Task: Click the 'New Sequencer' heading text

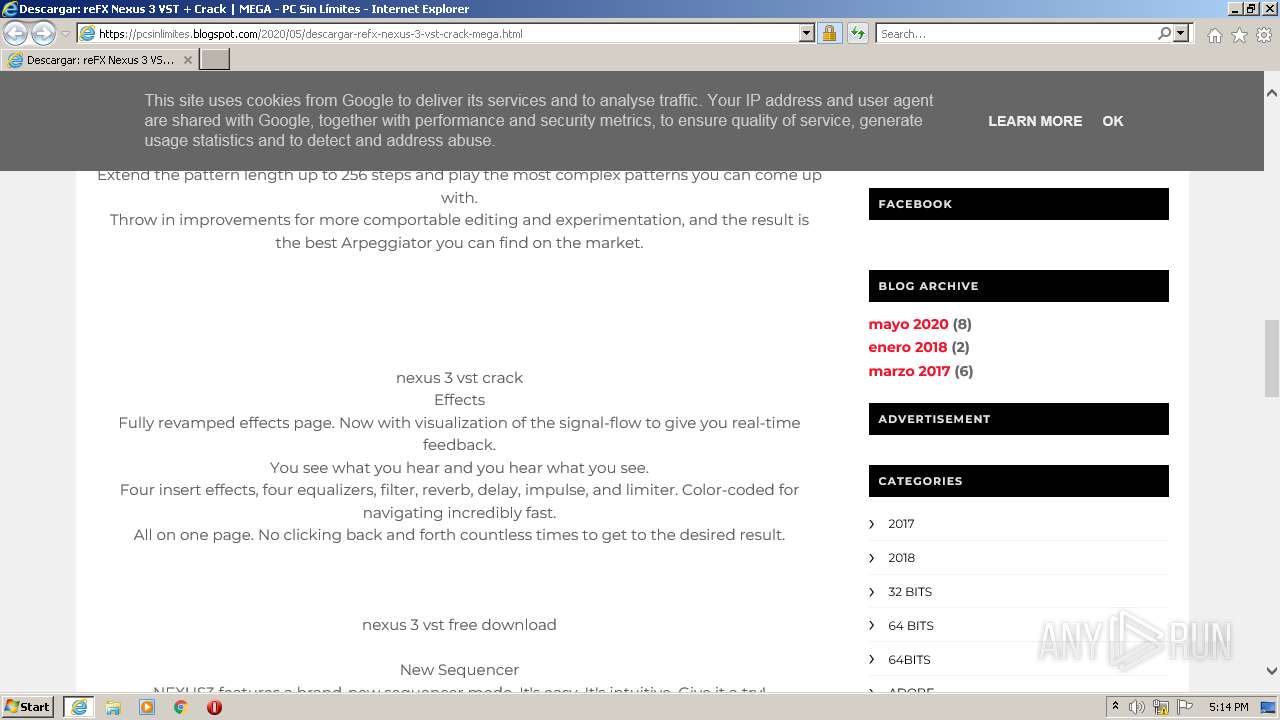Action: 459,670
